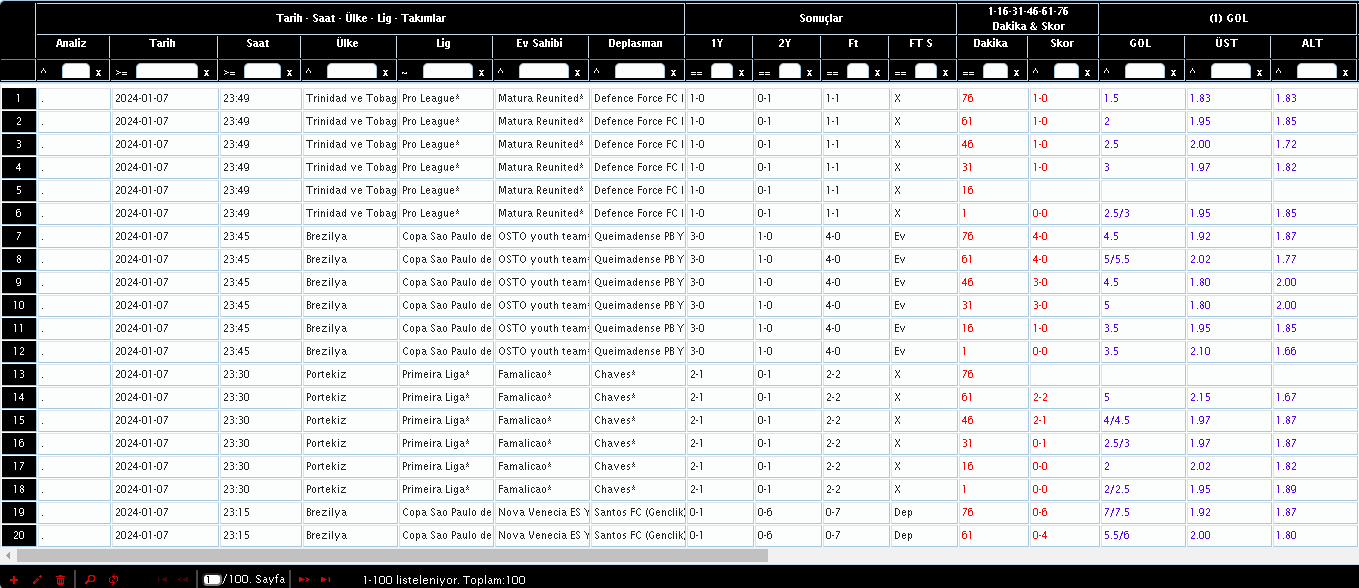
Task: Open the 1Y filter operator (==) selector
Action: click(x=696, y=72)
